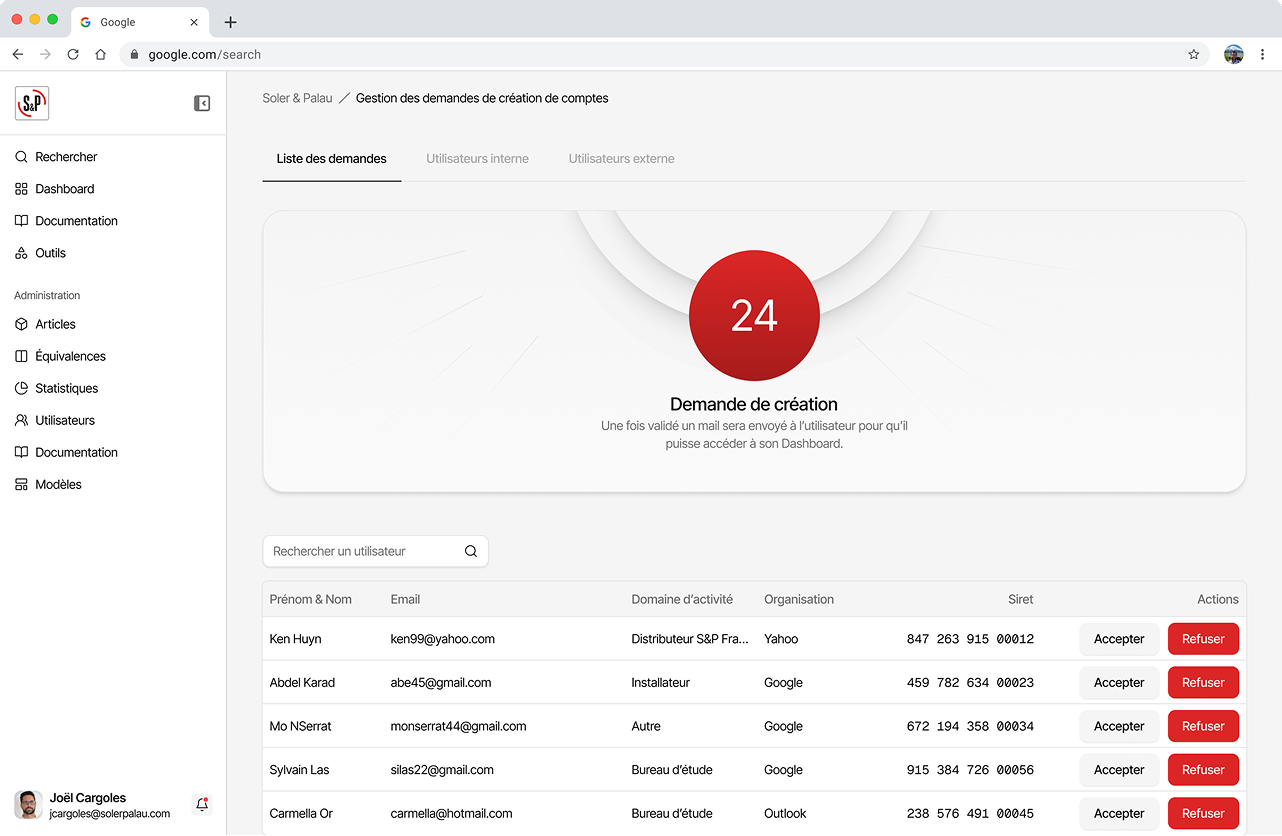Go to the browser home page
Screen dimensions: 1282x836
pos(100,54)
